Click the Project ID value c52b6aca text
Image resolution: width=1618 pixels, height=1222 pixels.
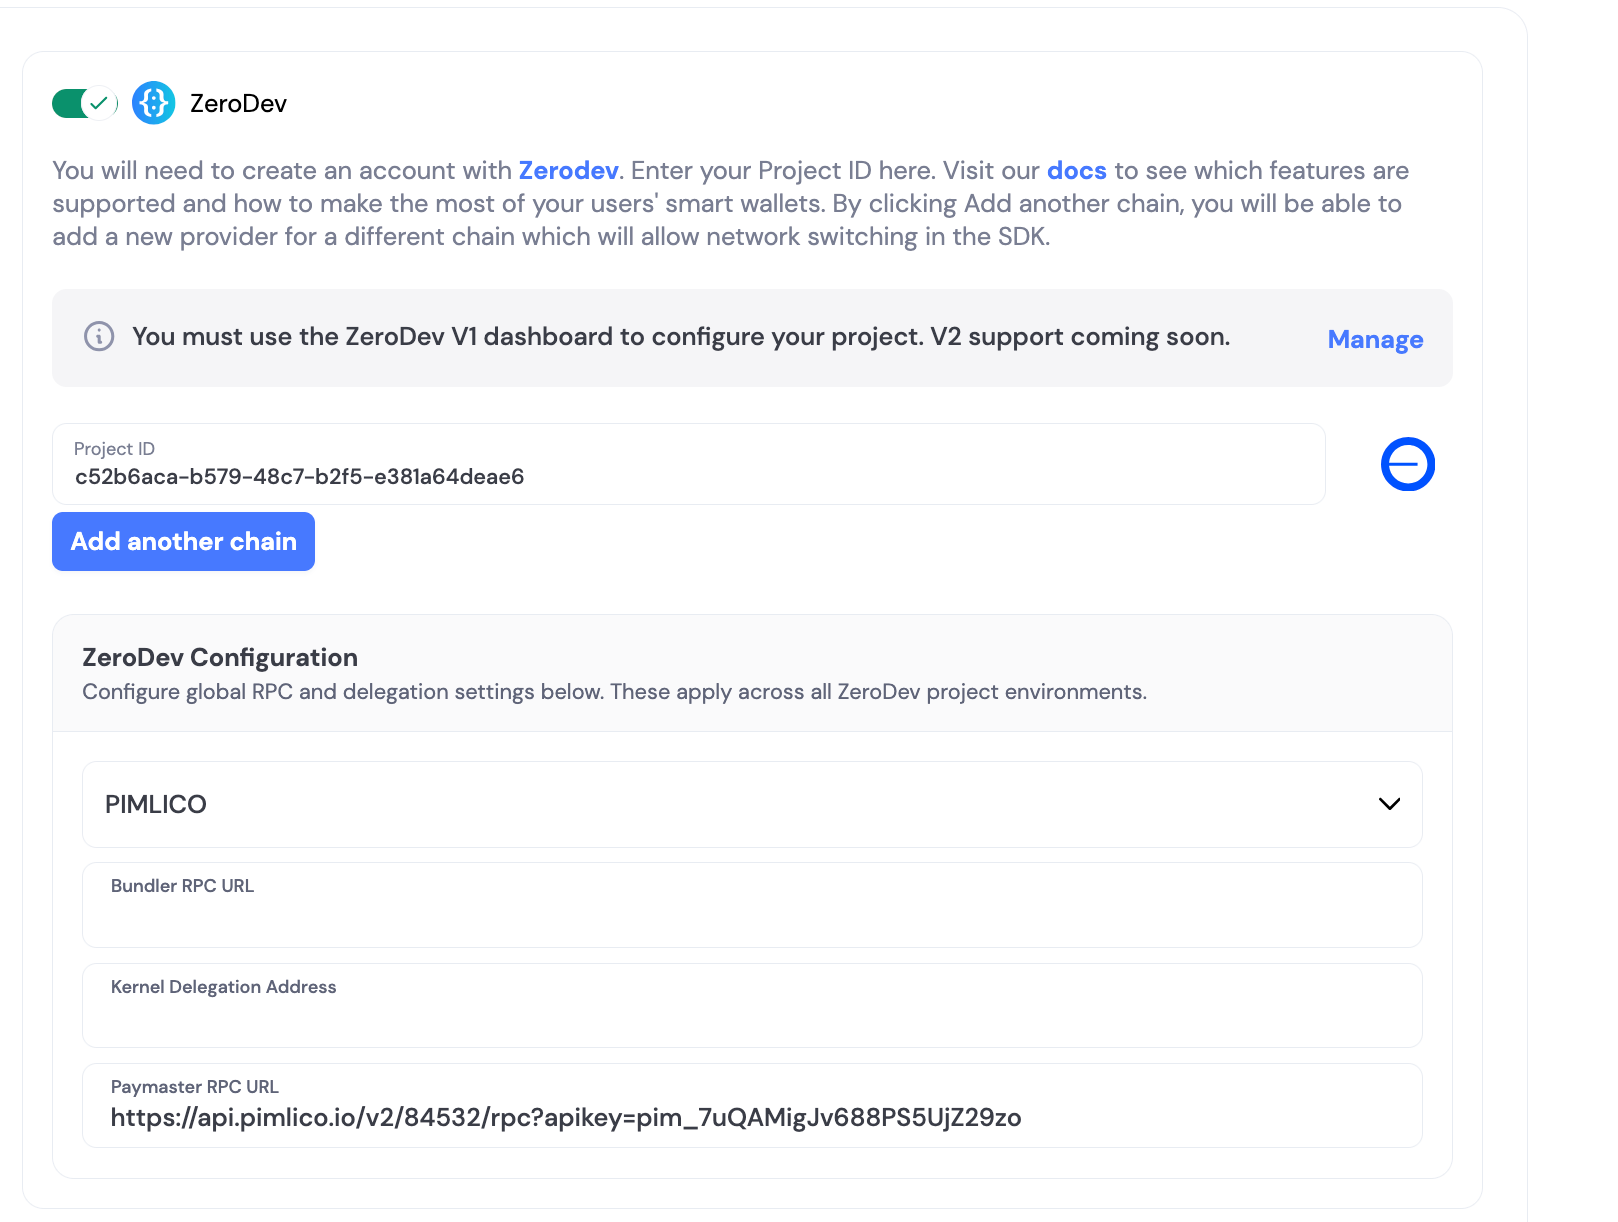pos(300,477)
